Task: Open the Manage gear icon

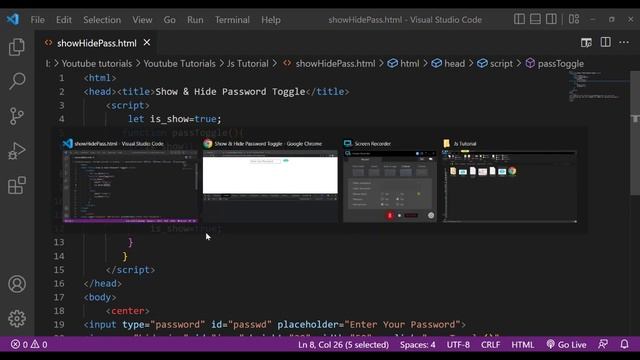Action: 17,318
